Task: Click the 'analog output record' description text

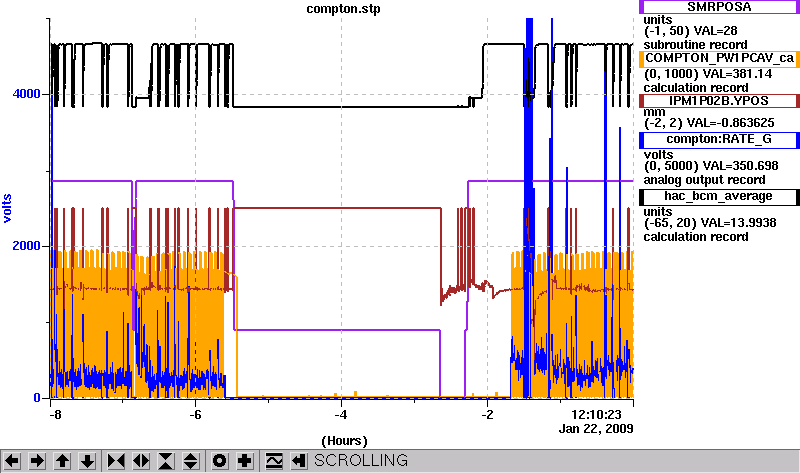Action: click(x=705, y=180)
